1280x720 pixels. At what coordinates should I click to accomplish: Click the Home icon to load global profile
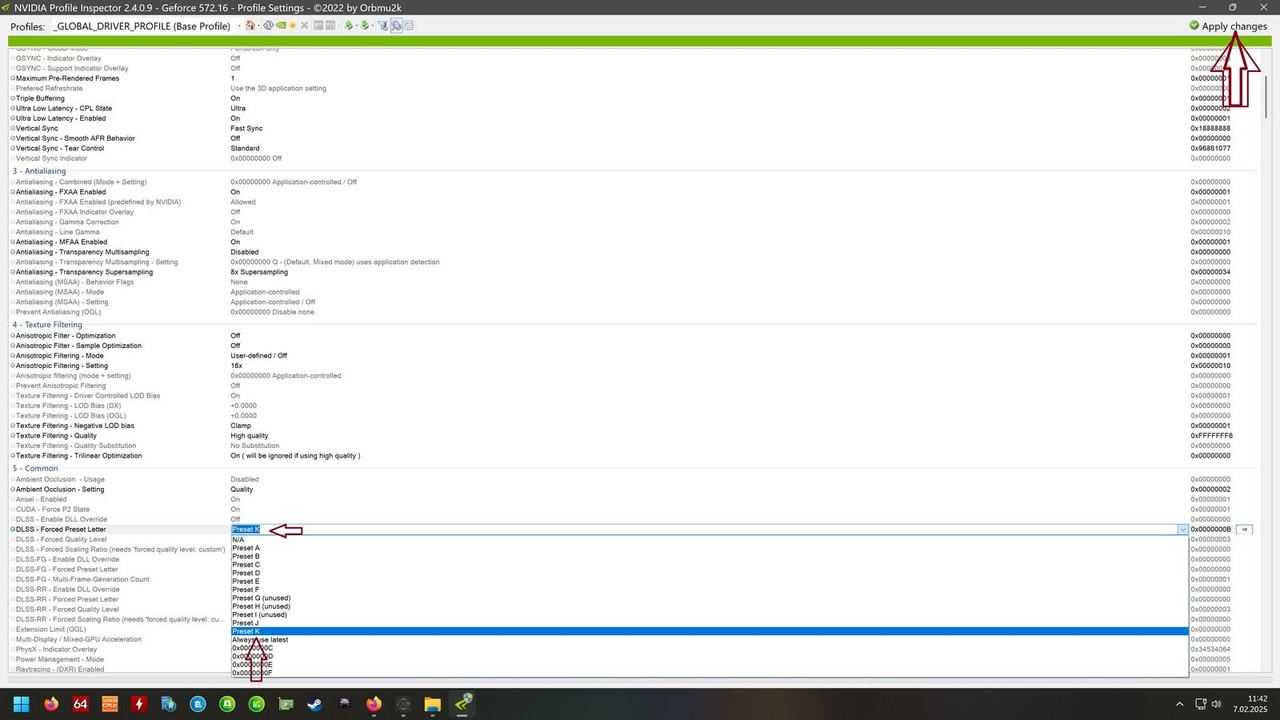(x=250, y=25)
